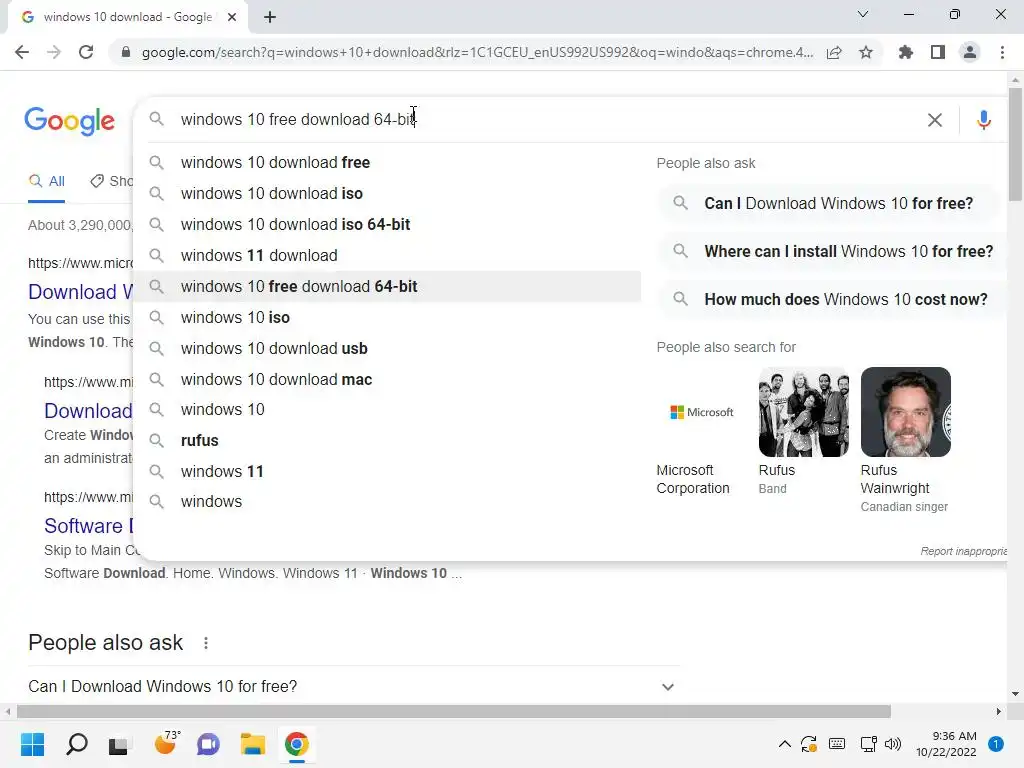
Task: Click Report inappropriate predictions link
Action: click(x=964, y=551)
